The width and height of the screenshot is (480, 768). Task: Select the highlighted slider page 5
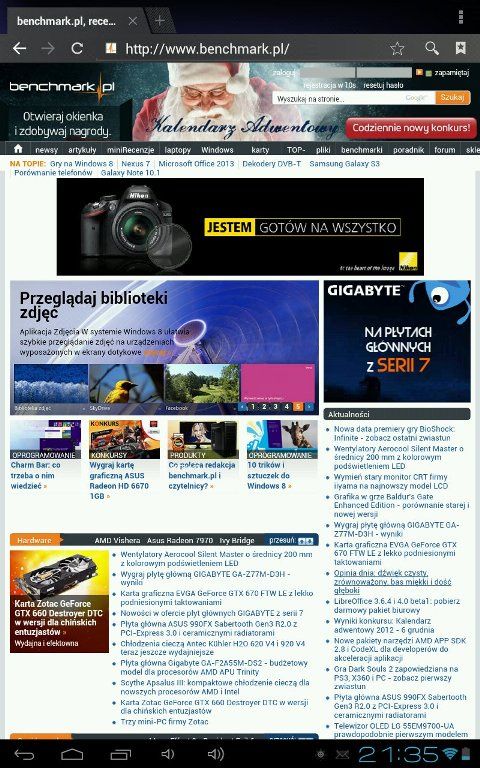tap(298, 407)
